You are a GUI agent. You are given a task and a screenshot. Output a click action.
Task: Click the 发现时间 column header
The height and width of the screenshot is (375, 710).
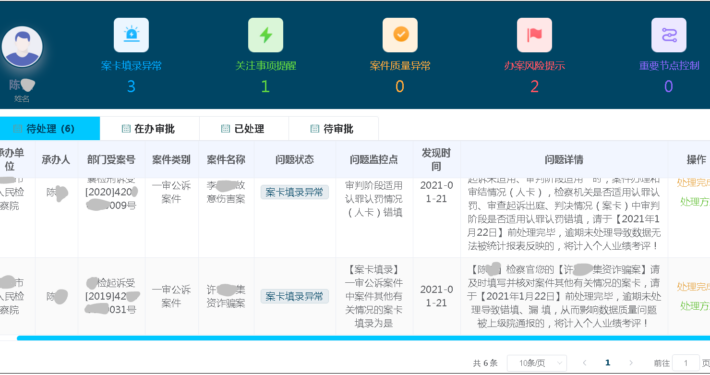[x=436, y=159]
